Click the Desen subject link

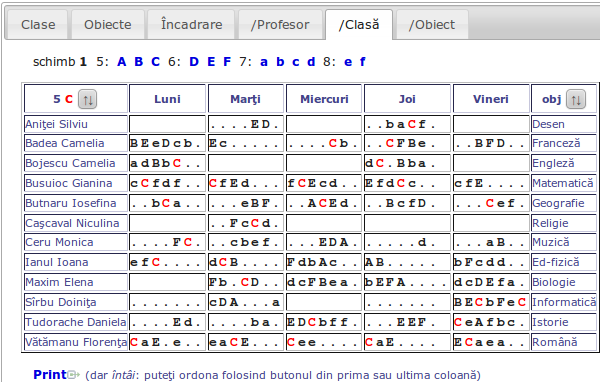coord(548,124)
